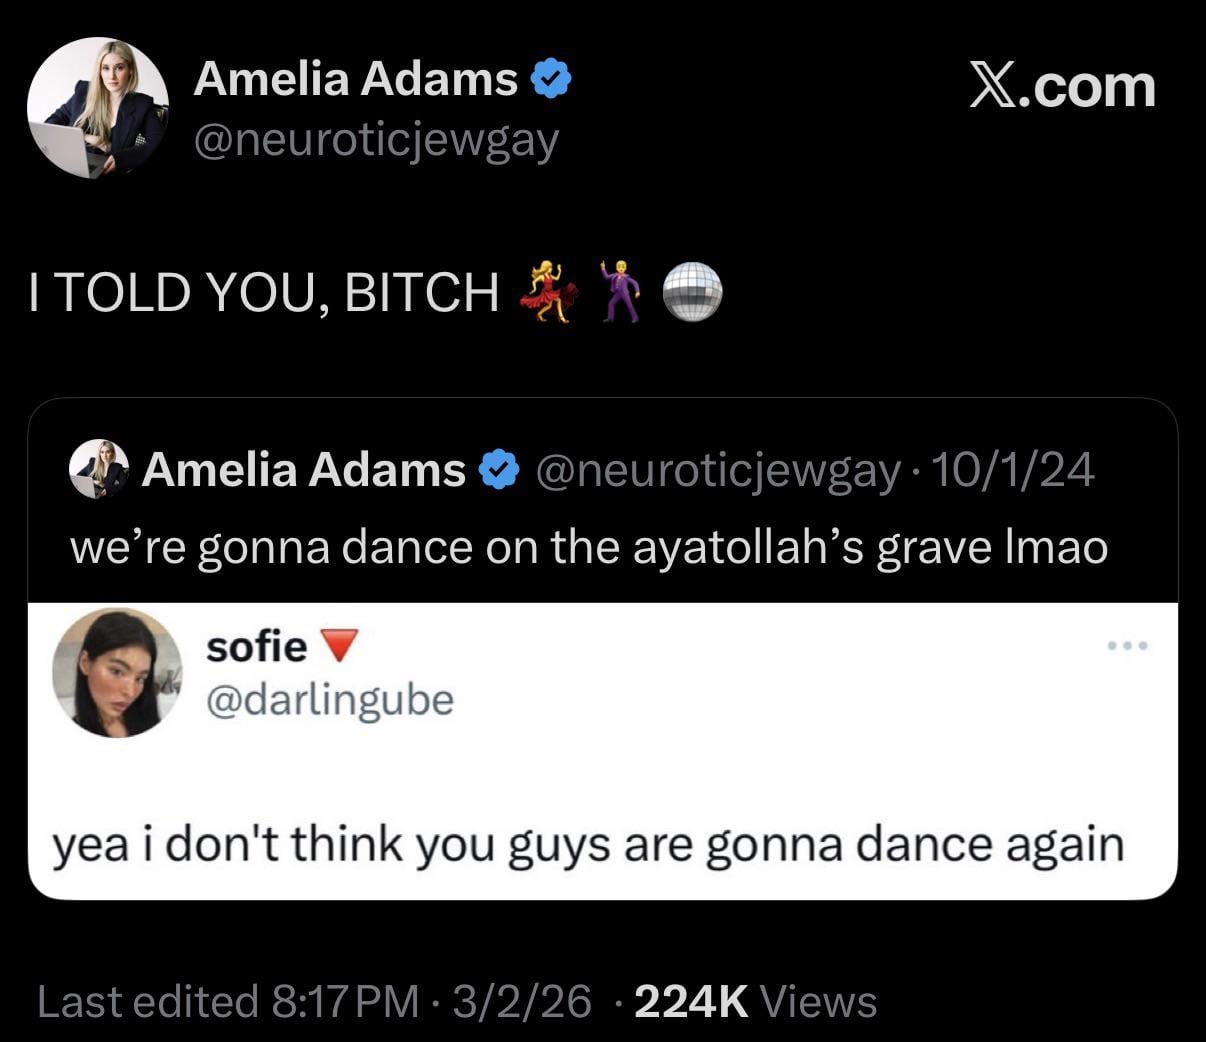Click the verified badge beside the top Amelia Adams name

[x=550, y=79]
